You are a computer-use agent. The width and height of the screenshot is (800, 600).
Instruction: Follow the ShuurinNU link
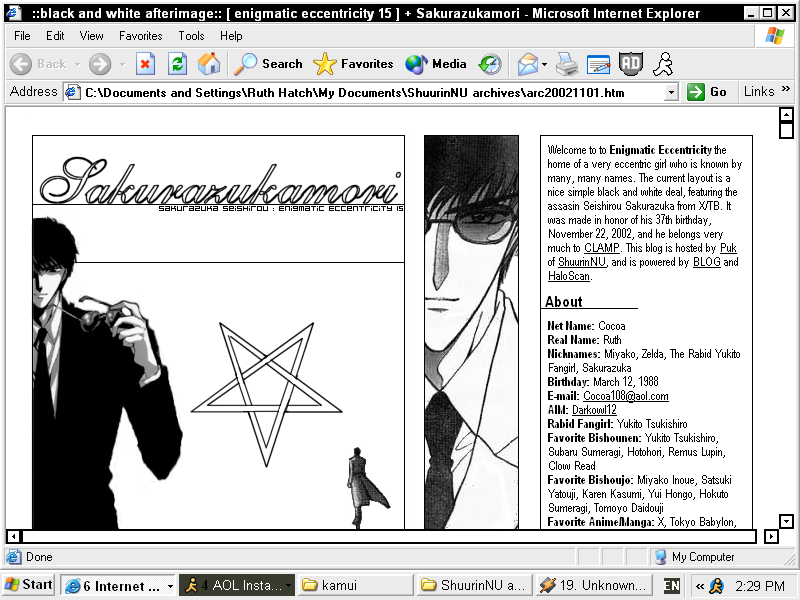click(x=581, y=262)
